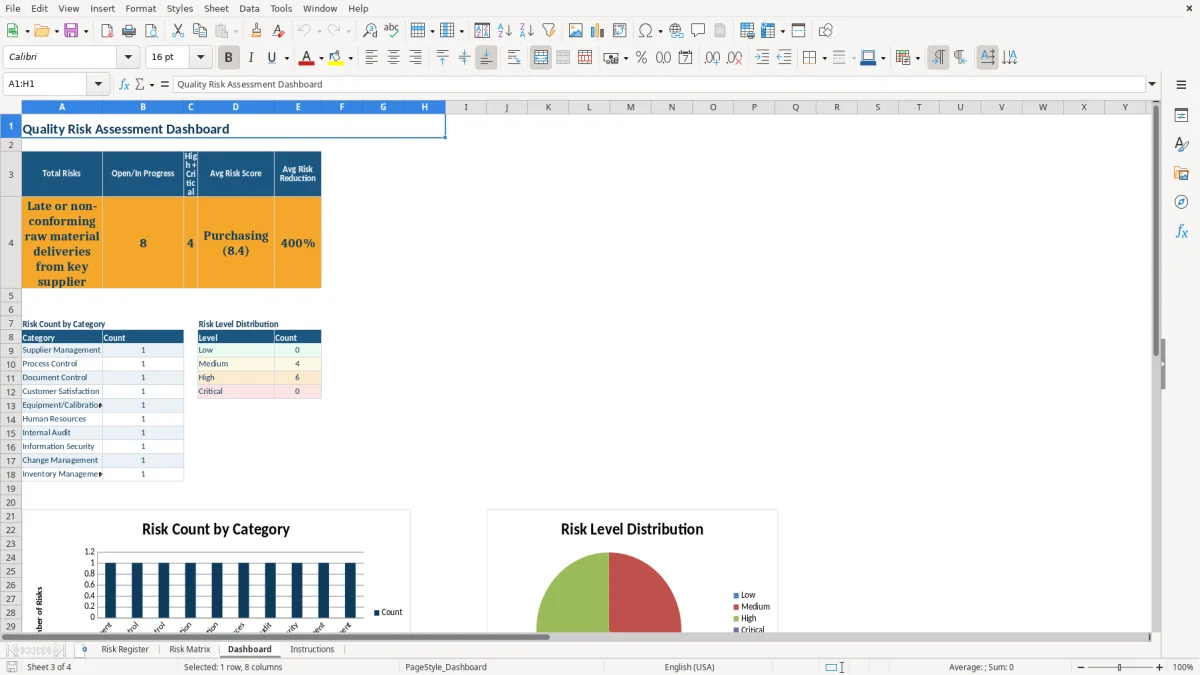This screenshot has height=675, width=1200.
Task: Open Find and Replace tool
Action: [370, 30]
